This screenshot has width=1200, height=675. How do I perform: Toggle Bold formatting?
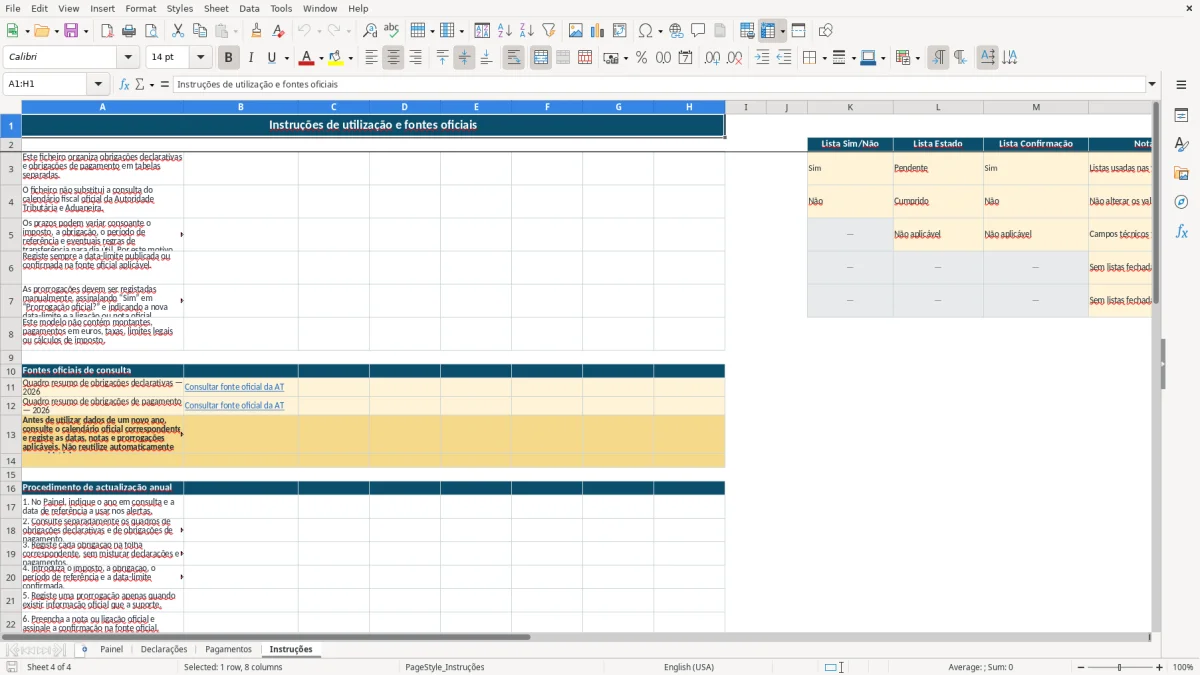tap(229, 58)
